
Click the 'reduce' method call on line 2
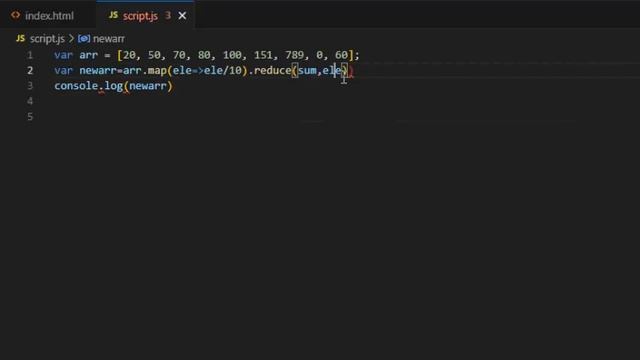pyautogui.click(x=273, y=71)
